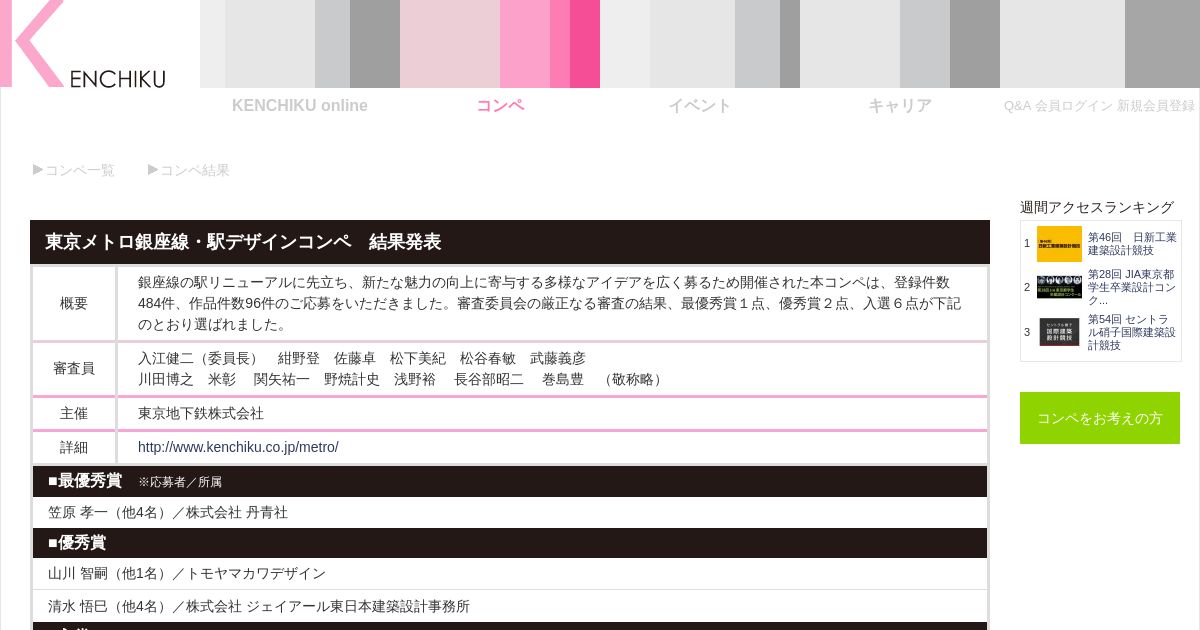Select the 山川 智嗣 winner entry
Viewport: 1200px width, 630px height.
pos(187,573)
